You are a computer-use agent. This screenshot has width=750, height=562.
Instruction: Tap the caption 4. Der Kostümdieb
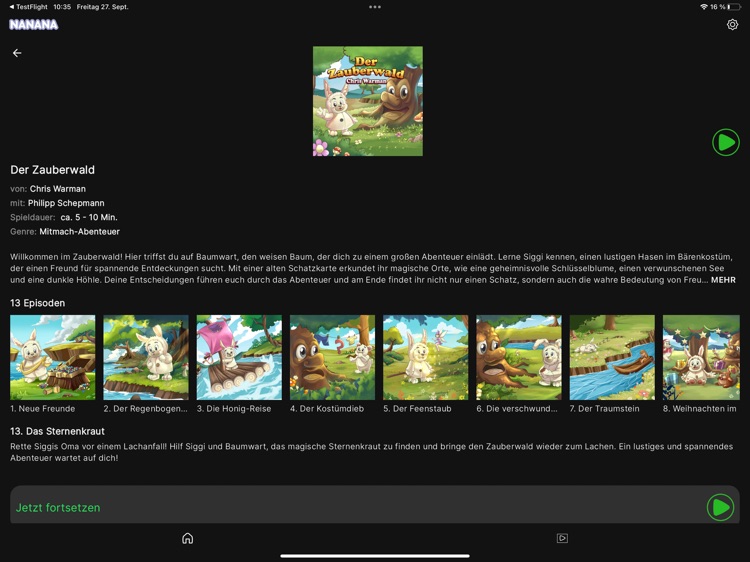[327, 408]
